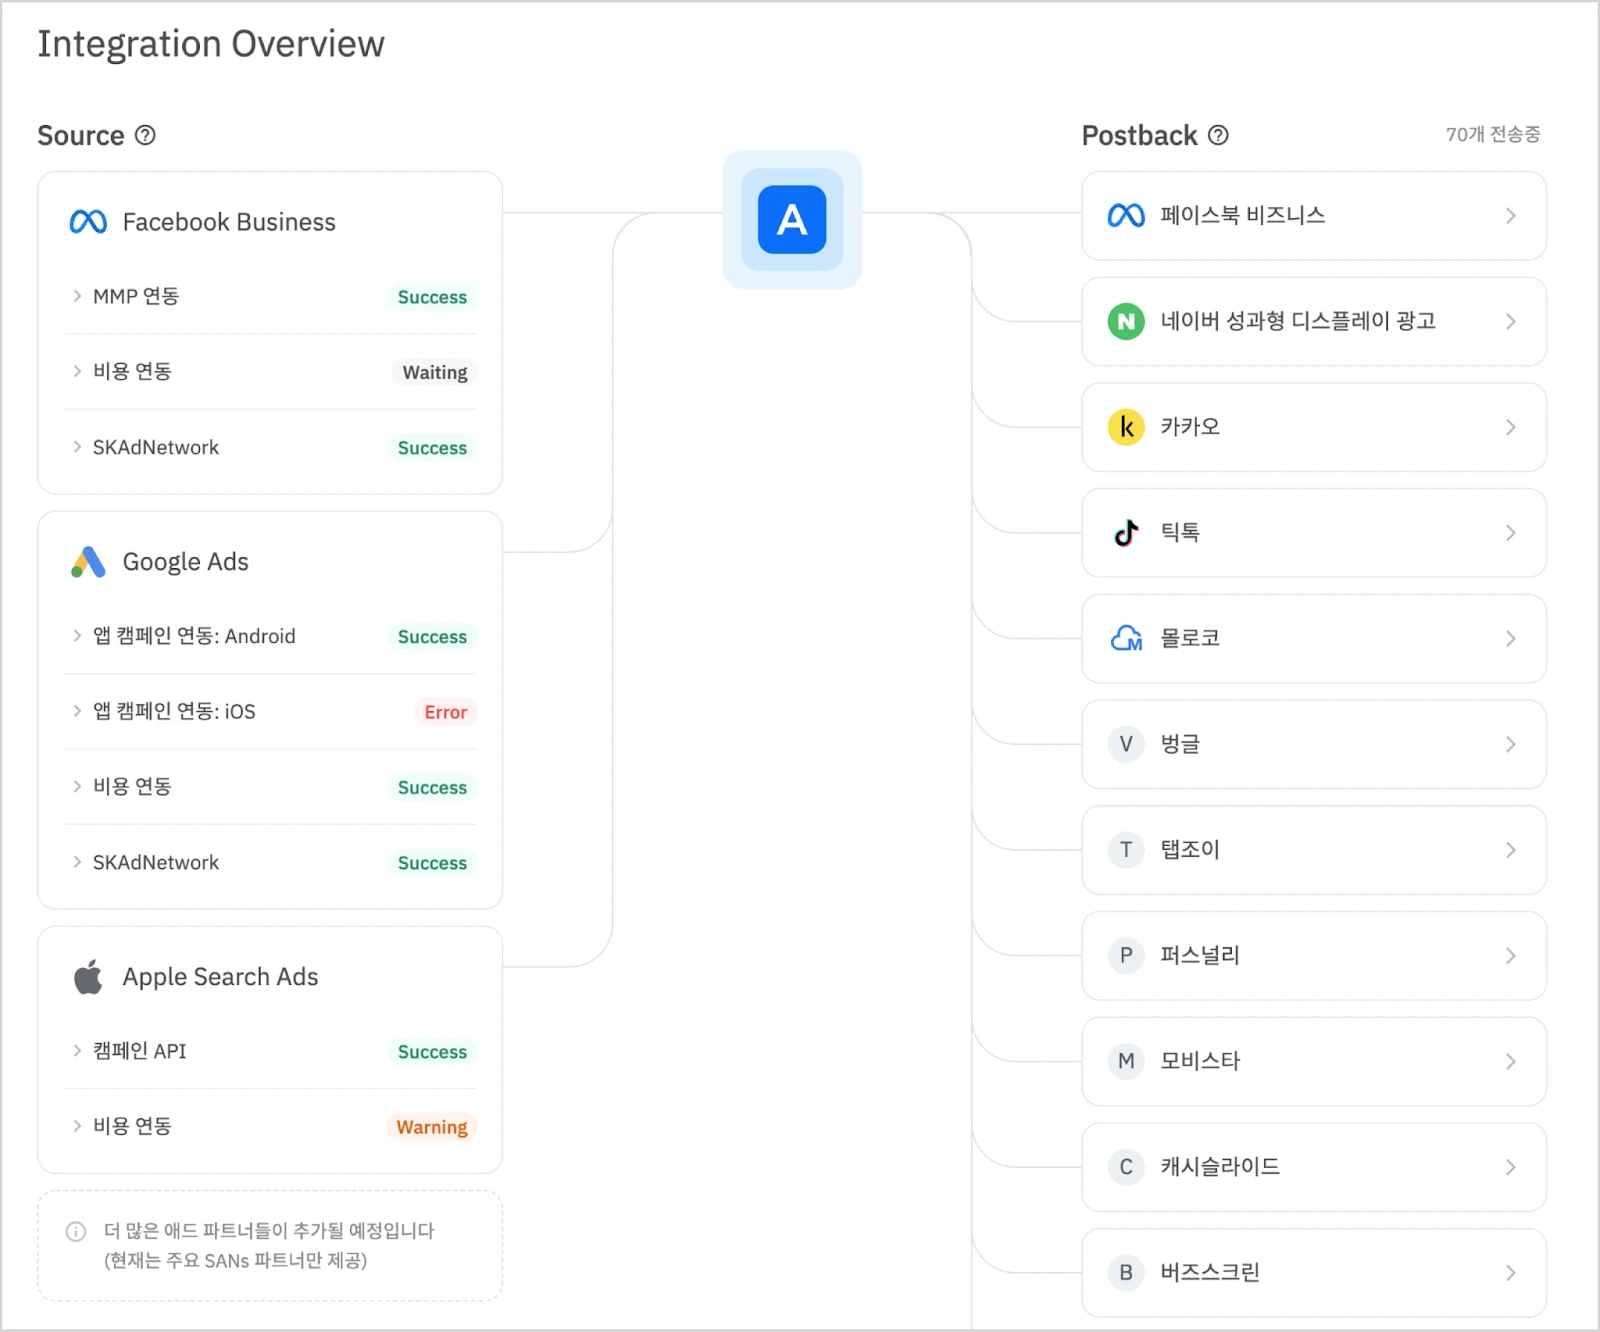
Task: Click the Waiting badge on Facebook 비용 연동
Action: click(x=434, y=372)
